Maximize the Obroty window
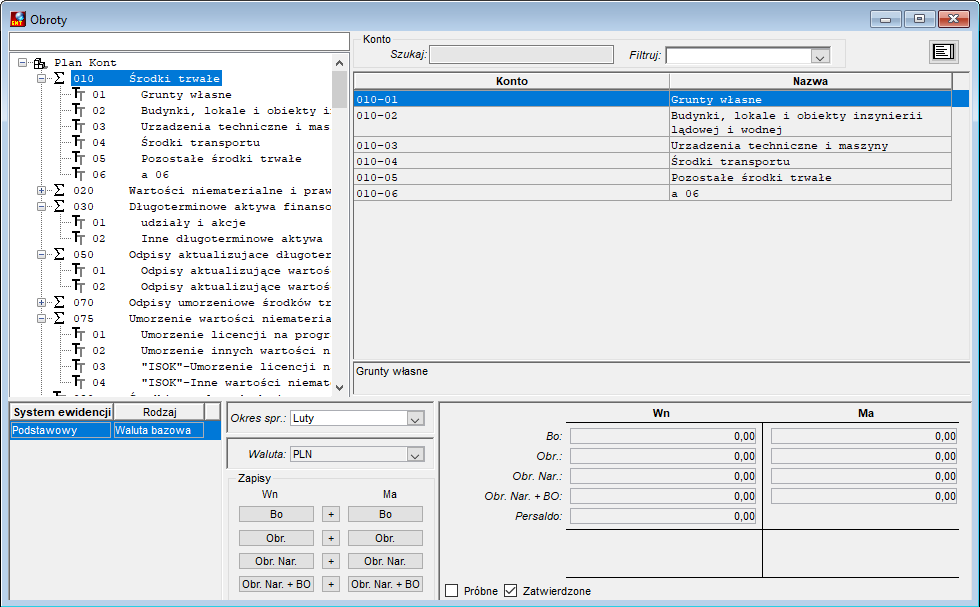The width and height of the screenshot is (980, 607). tap(919, 19)
